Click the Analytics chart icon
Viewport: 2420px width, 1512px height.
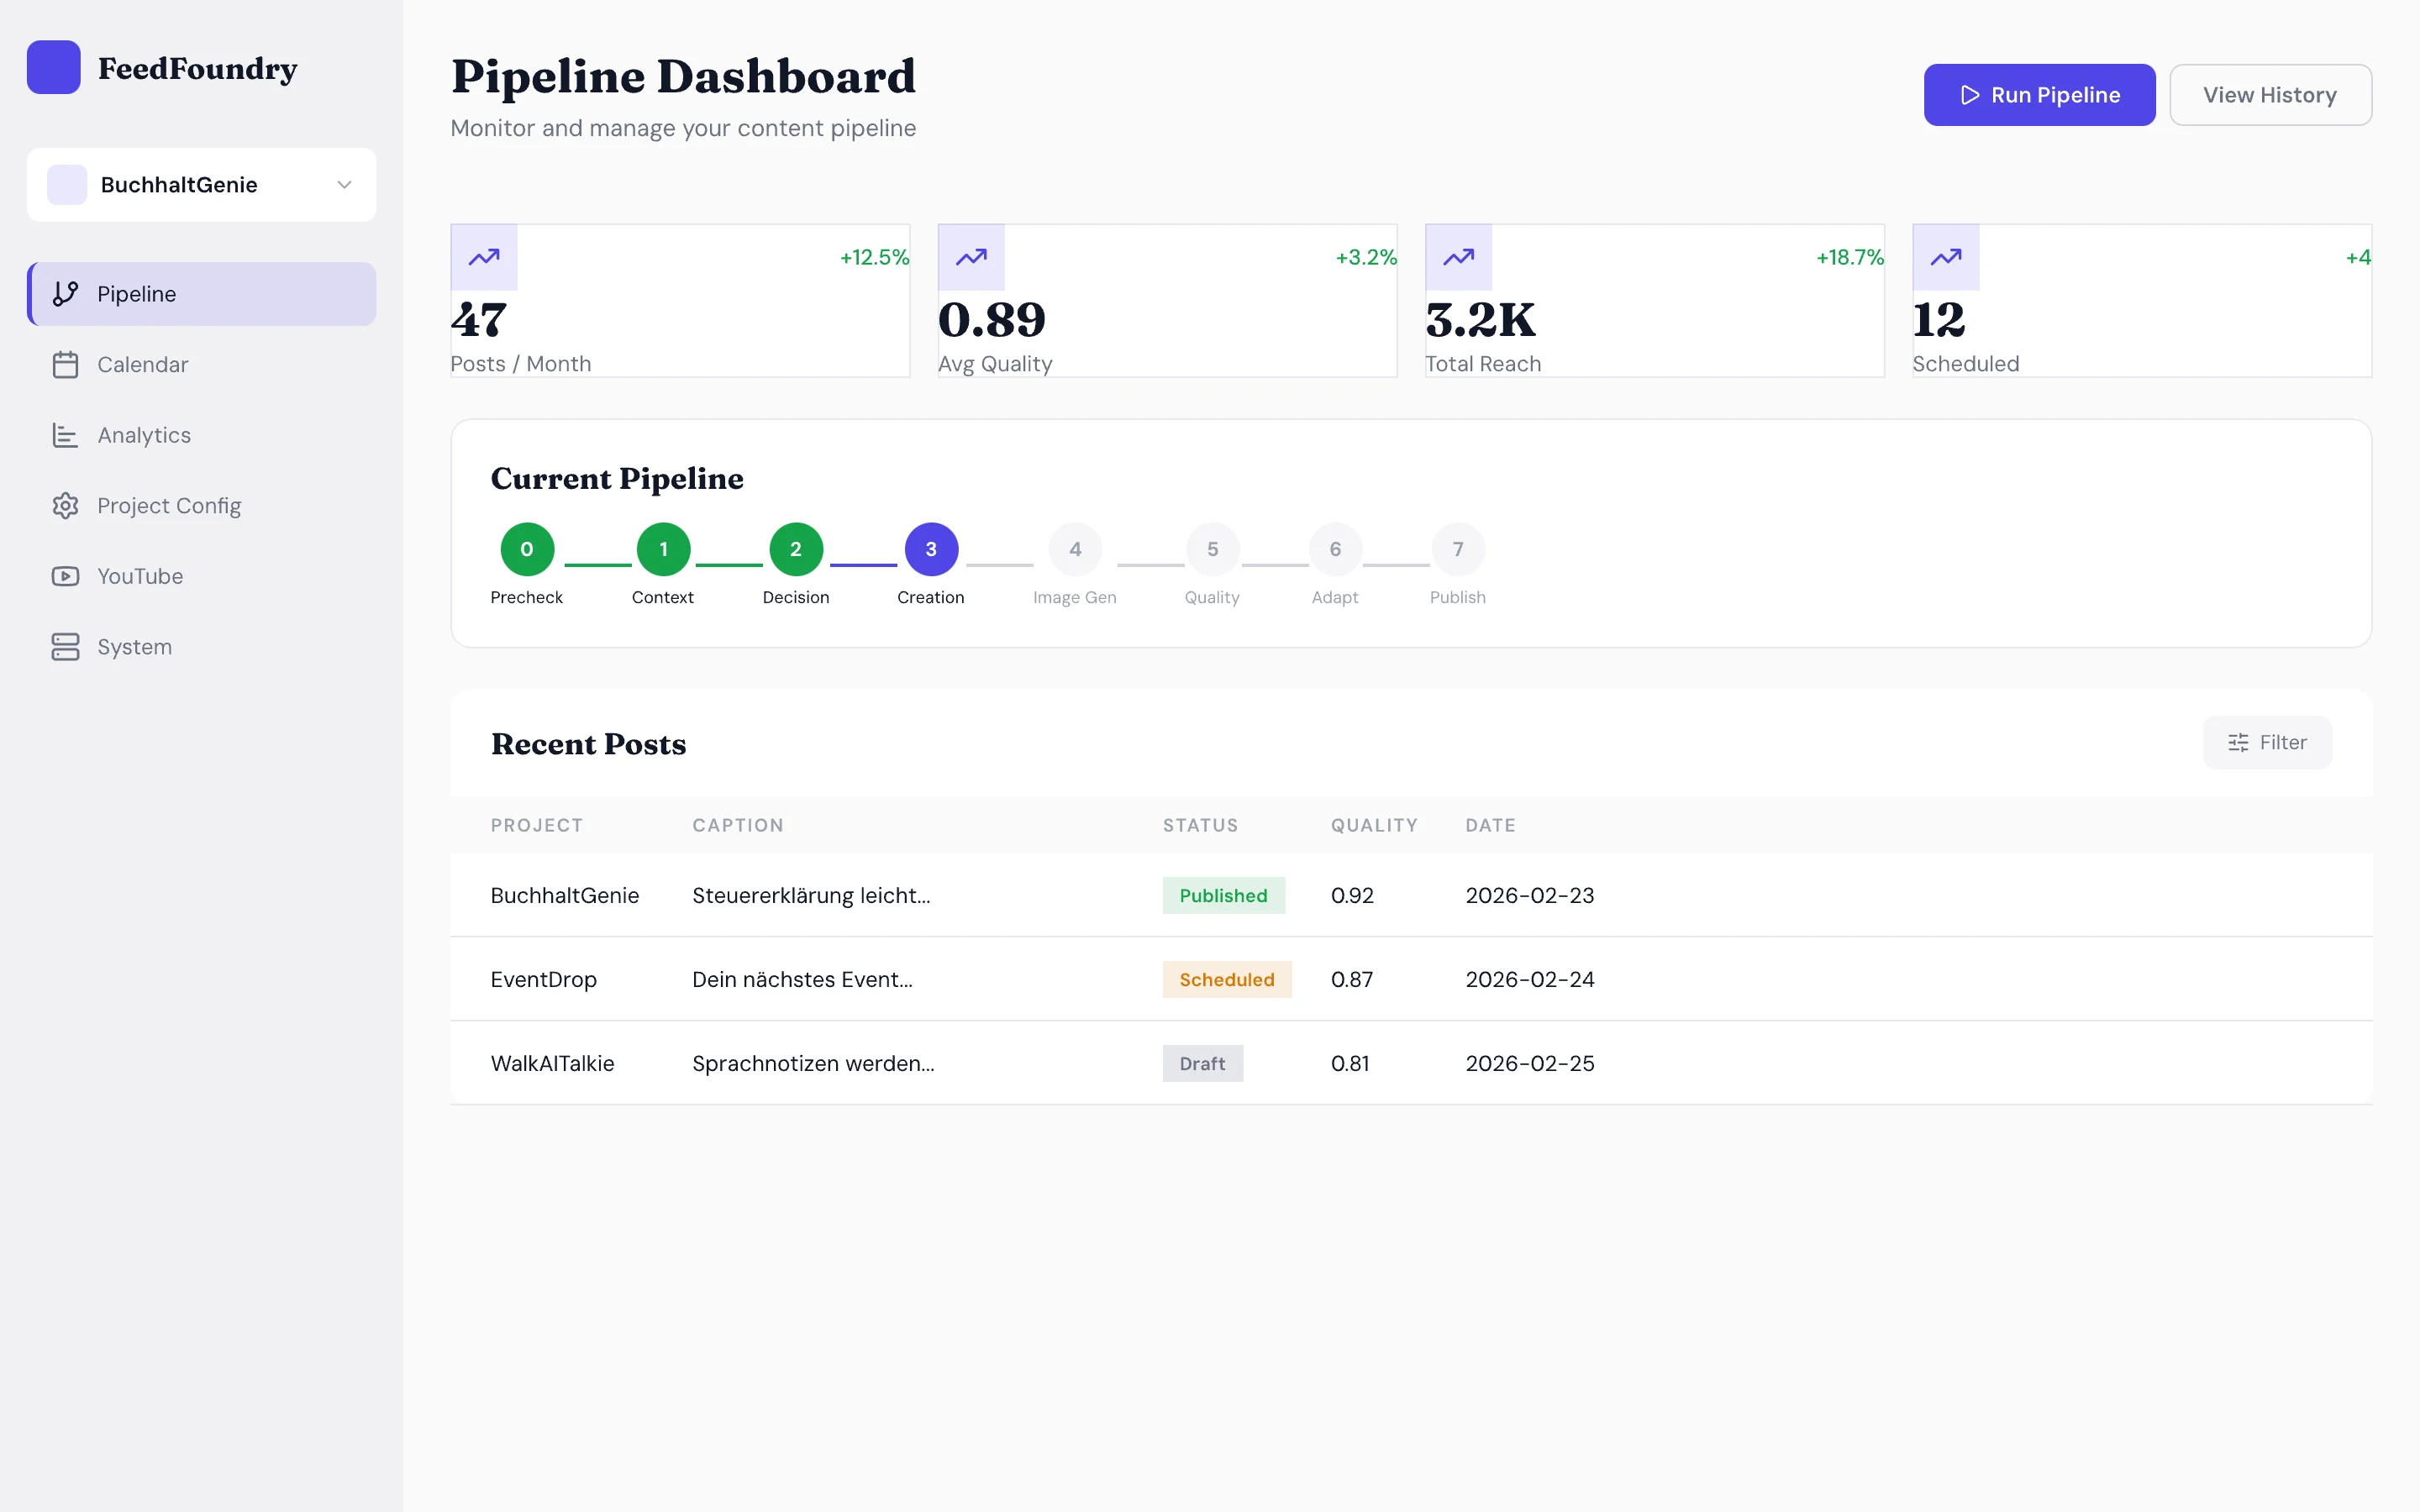coord(65,435)
